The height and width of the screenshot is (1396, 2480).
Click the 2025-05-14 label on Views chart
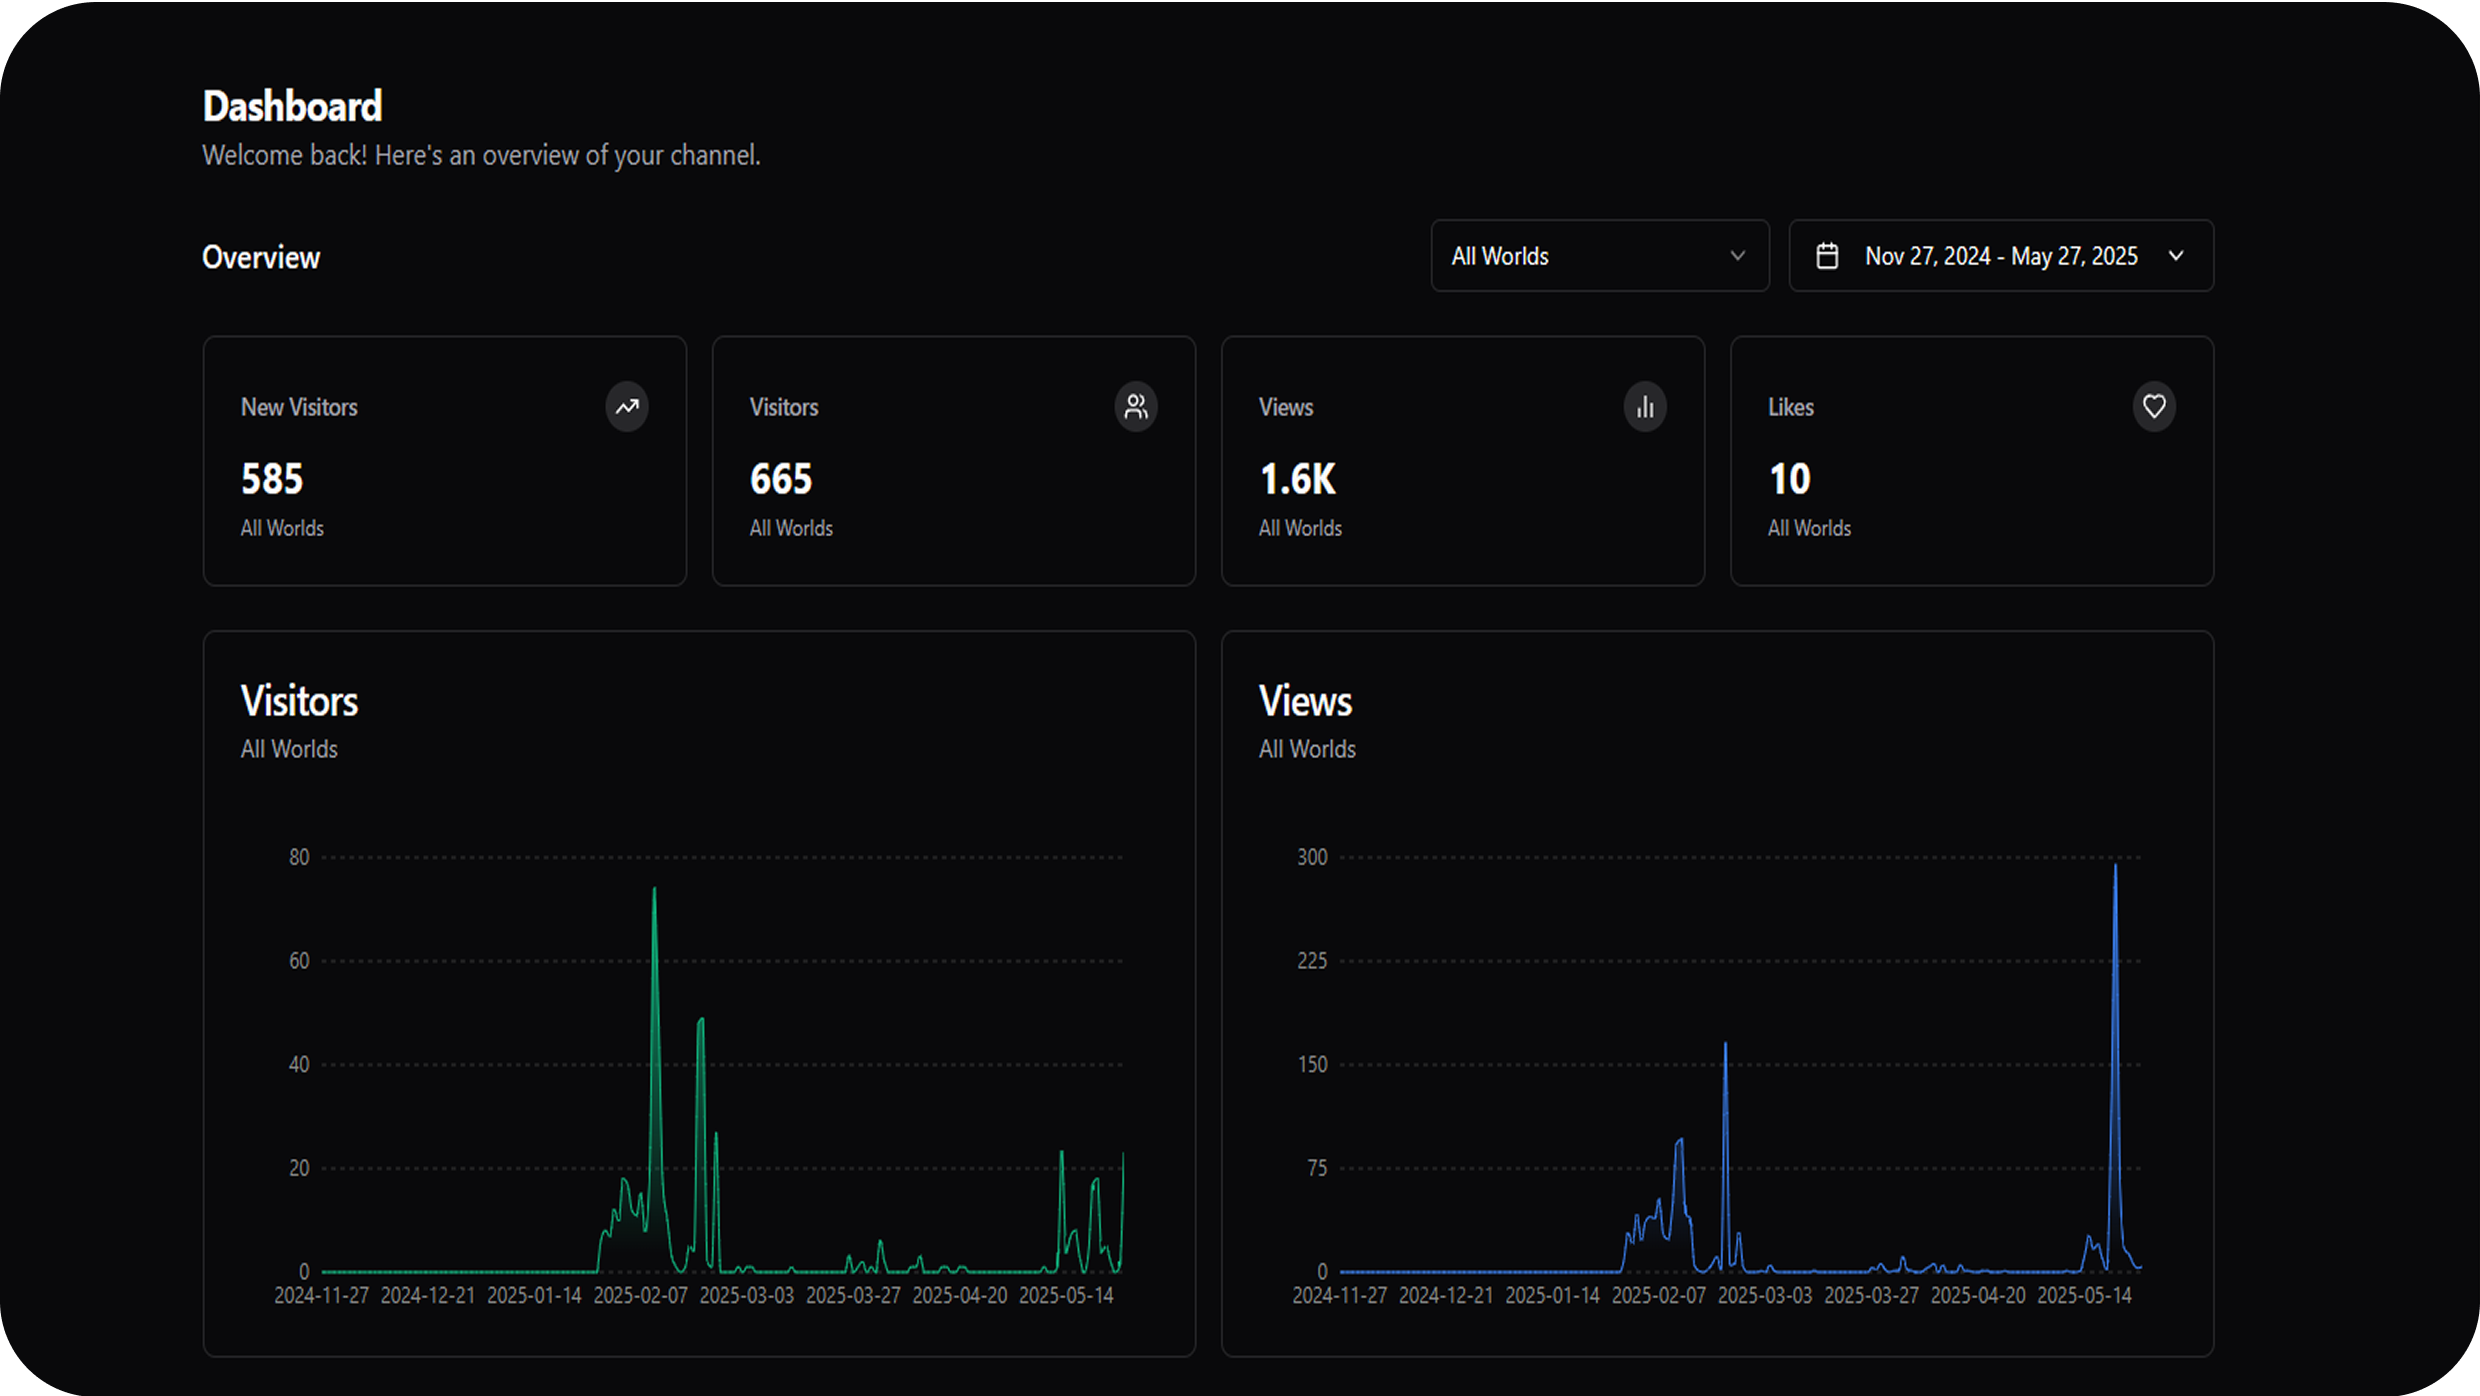coord(2084,1296)
